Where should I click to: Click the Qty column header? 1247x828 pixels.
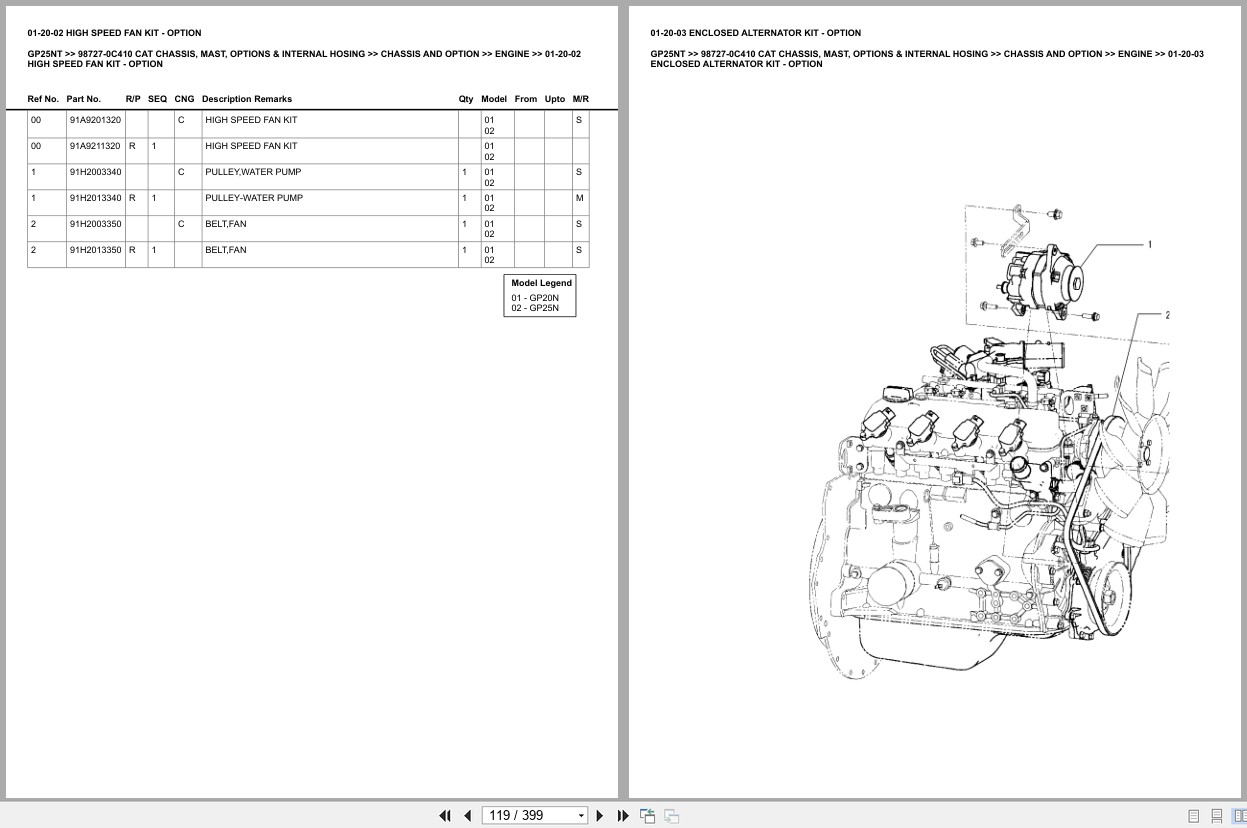click(x=466, y=99)
